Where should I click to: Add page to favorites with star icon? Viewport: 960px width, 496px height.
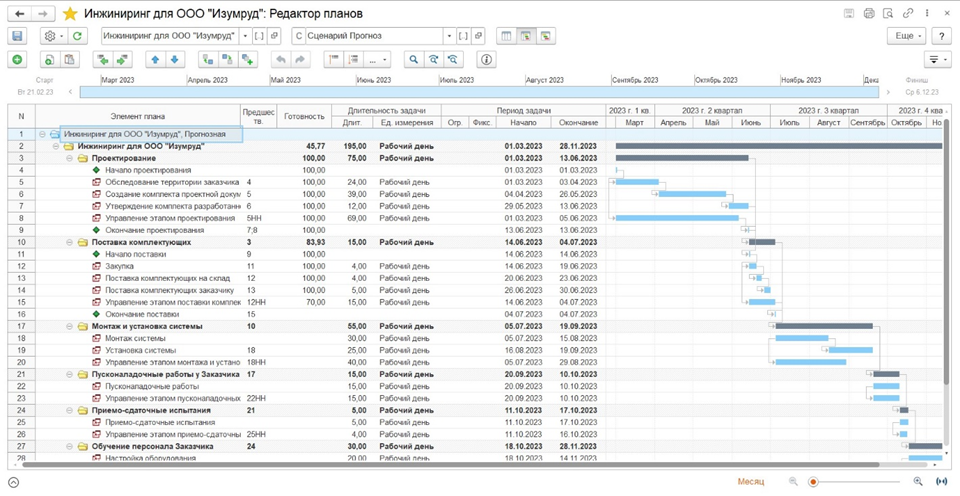coord(69,14)
